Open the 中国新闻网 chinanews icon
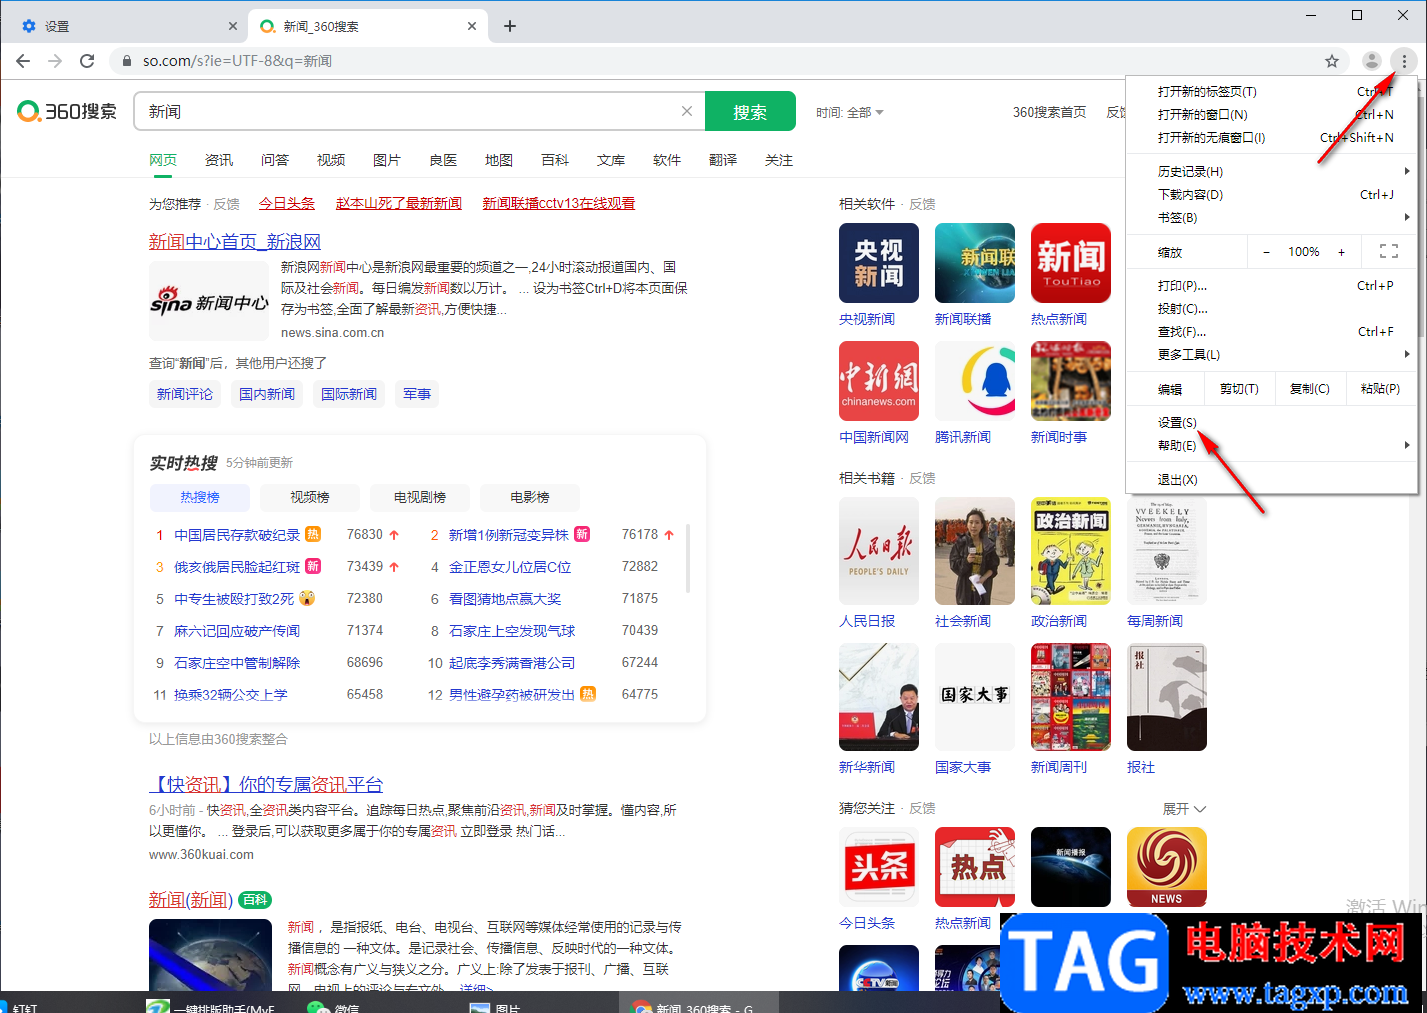Image resolution: width=1427 pixels, height=1013 pixels. point(879,381)
